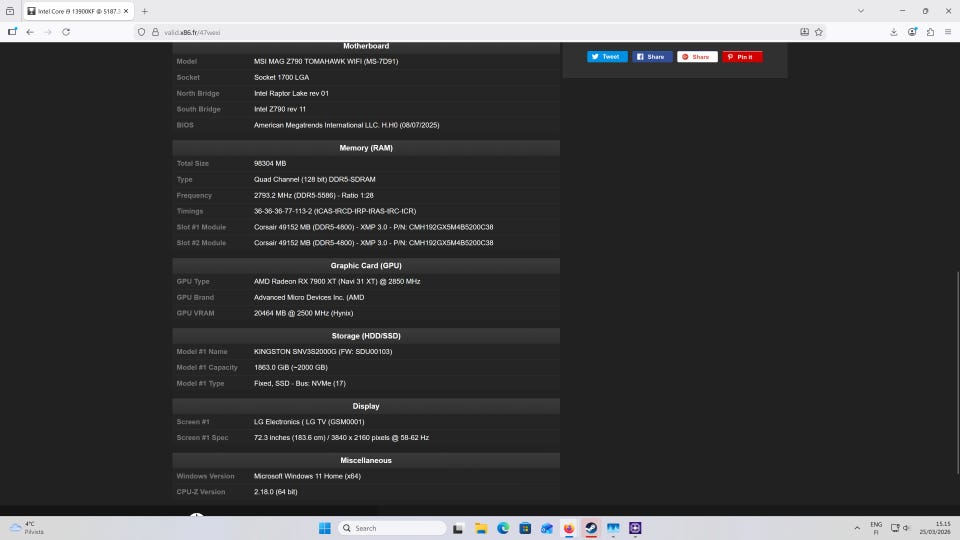Viewport: 960px width, 540px height.
Task: Click the American Megatrends BIOS value
Action: 347,125
